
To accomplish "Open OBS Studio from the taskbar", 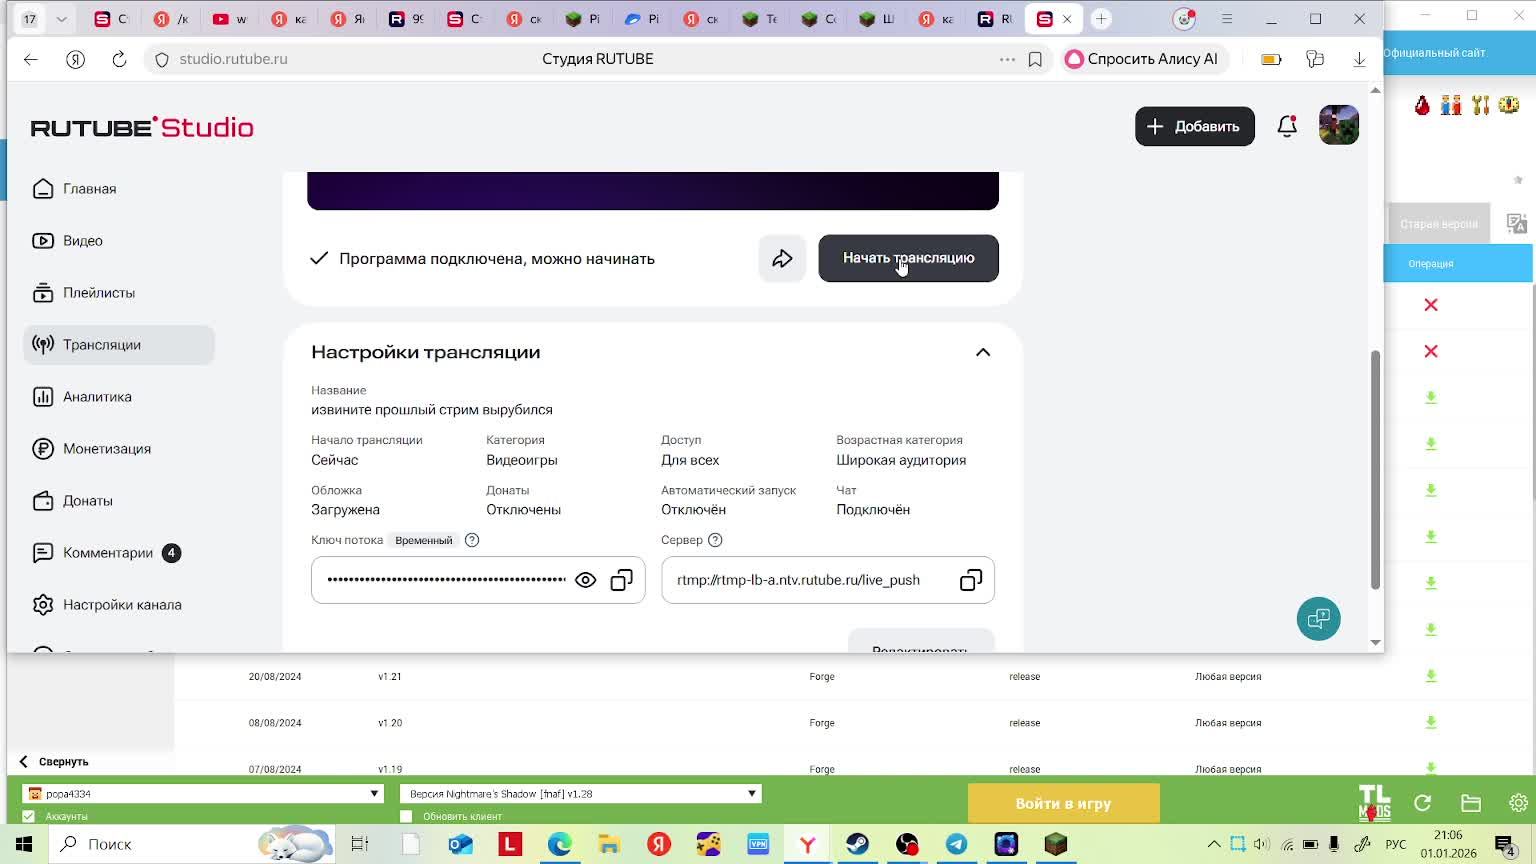I will tap(907, 845).
